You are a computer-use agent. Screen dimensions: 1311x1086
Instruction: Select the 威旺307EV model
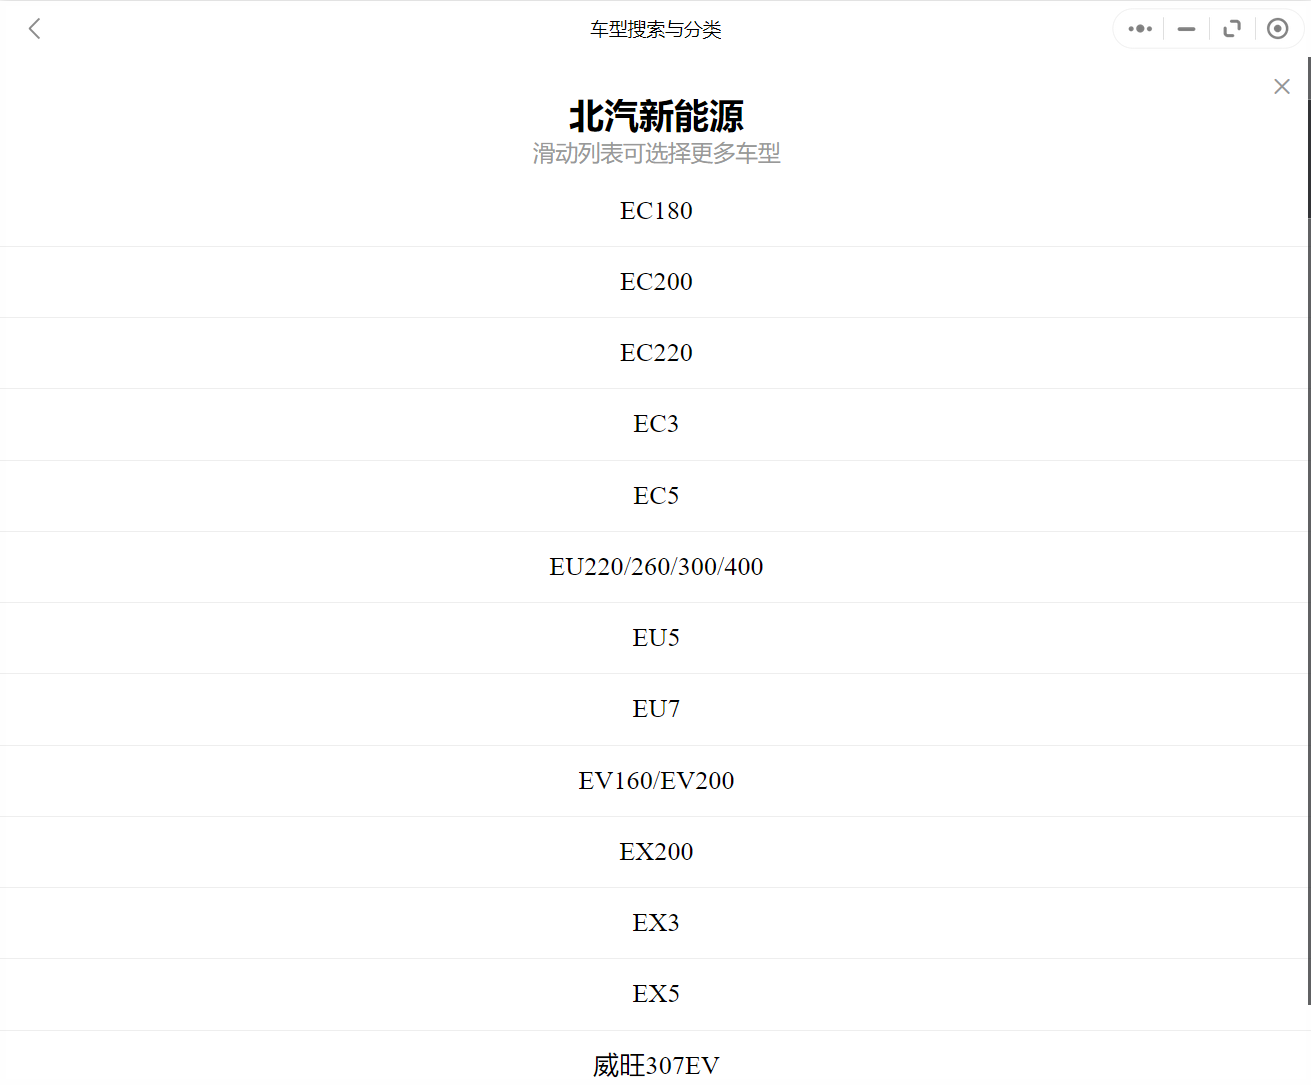pyautogui.click(x=656, y=1065)
